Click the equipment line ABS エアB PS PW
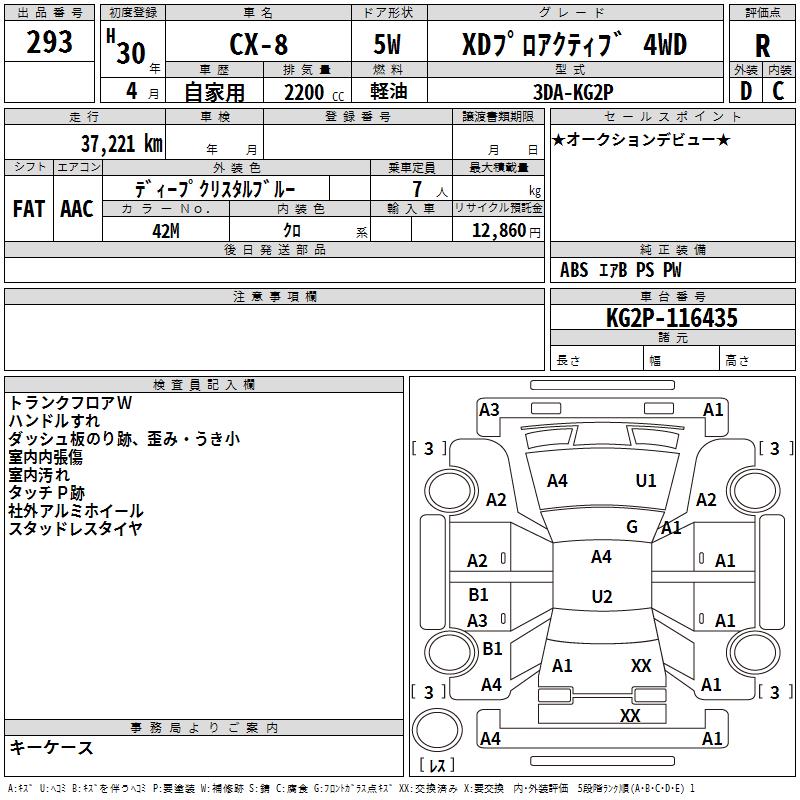Screen dimensions: 800x800 [x=620, y=270]
